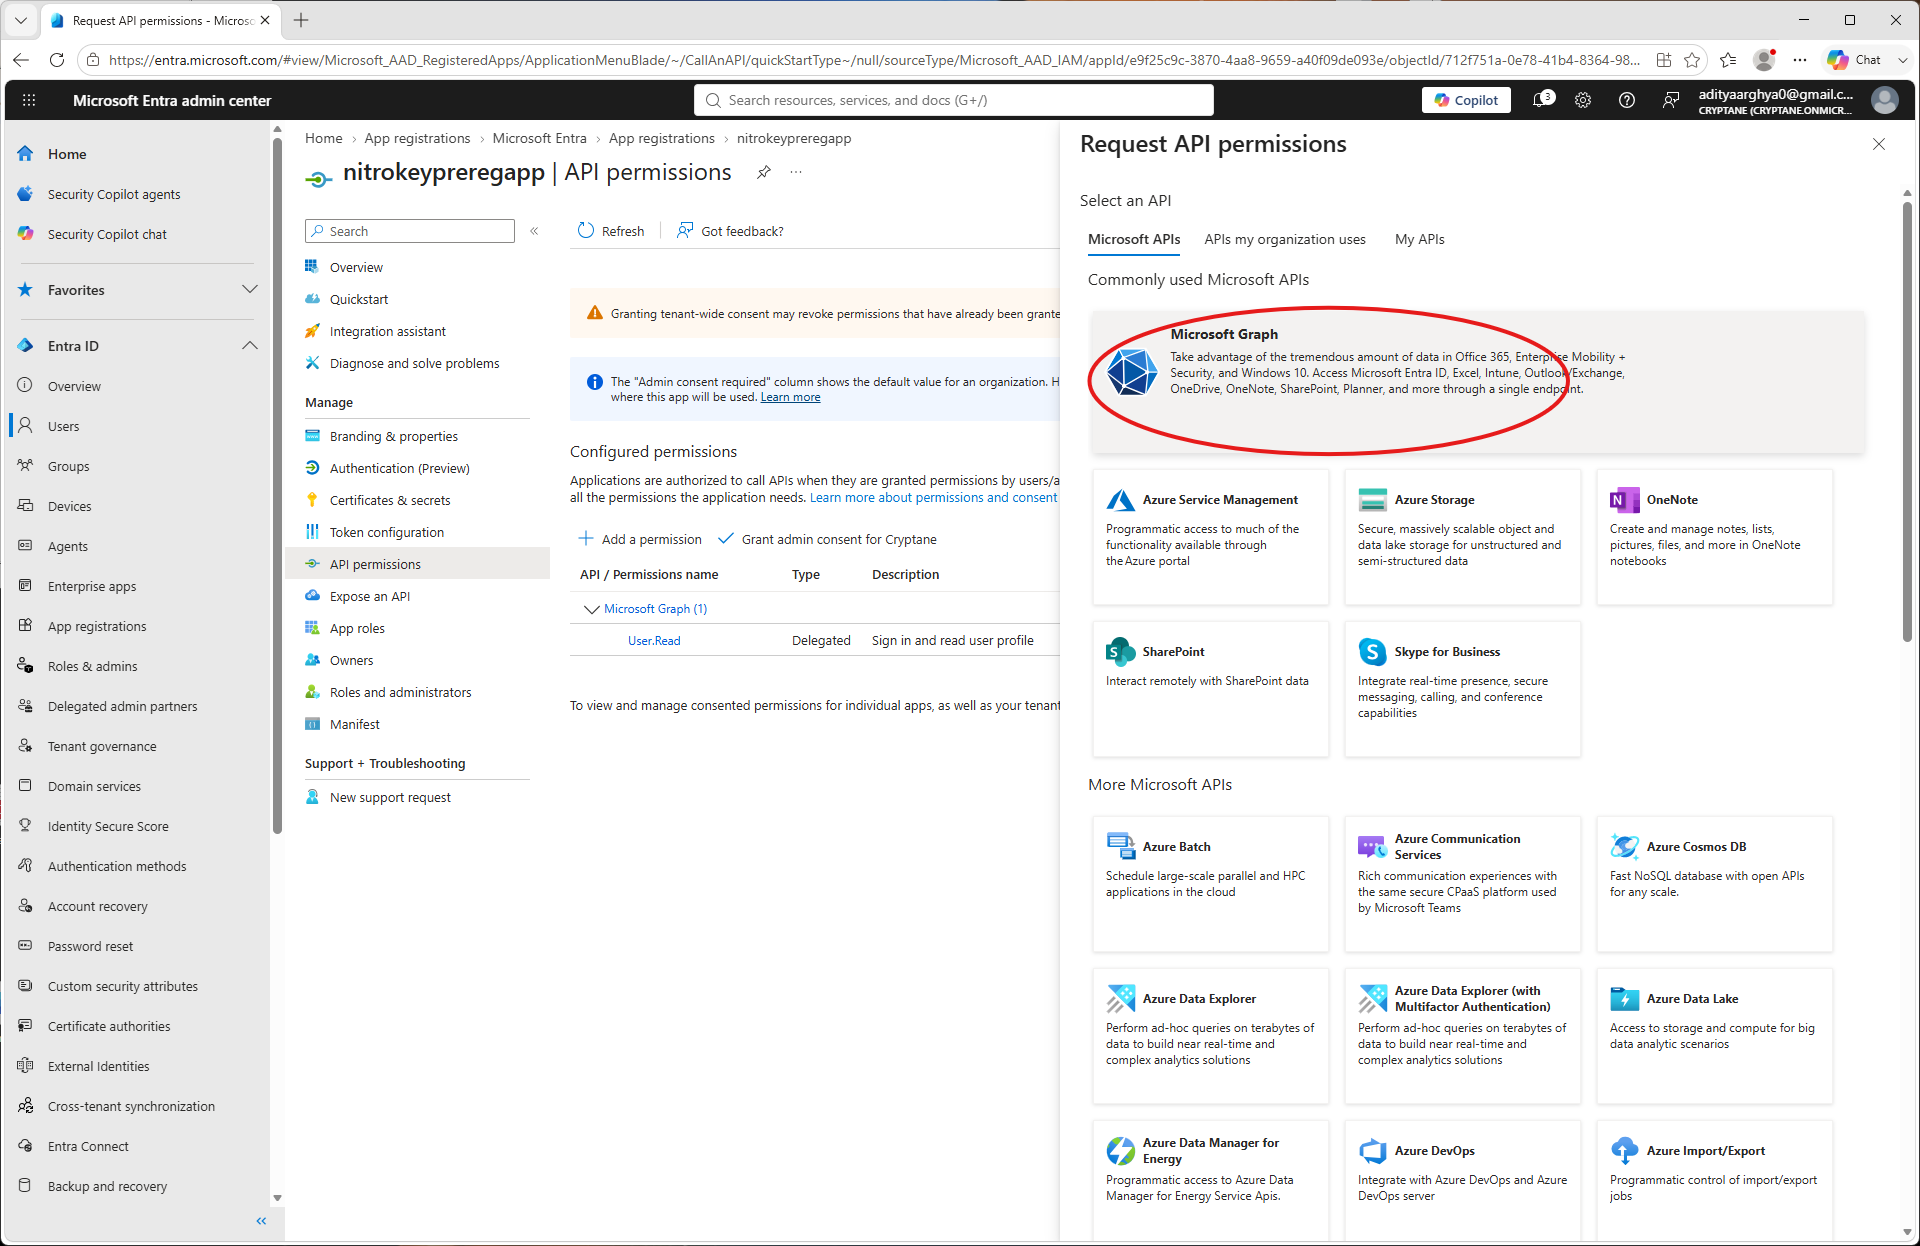This screenshot has width=1920, height=1246.
Task: Open the notifications bell
Action: point(1543,100)
